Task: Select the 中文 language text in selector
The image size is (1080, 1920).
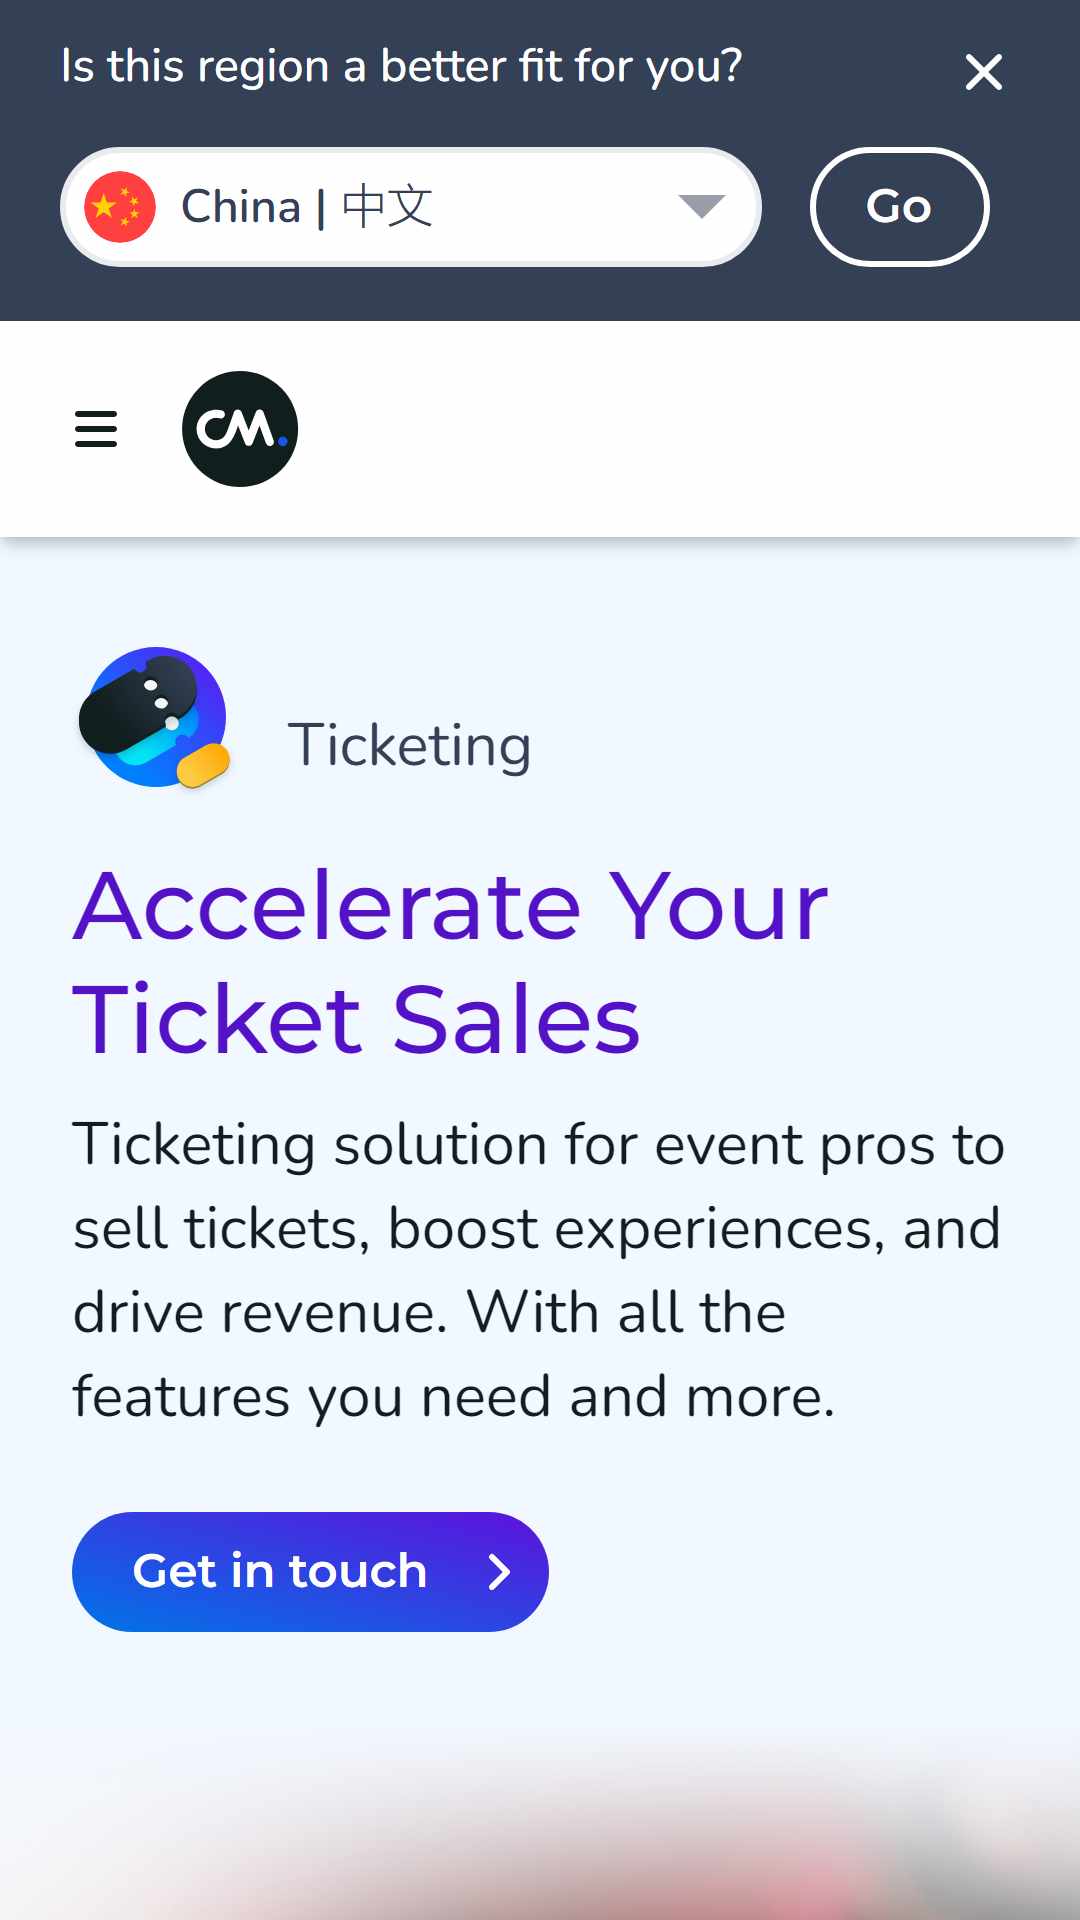Action: coord(387,207)
